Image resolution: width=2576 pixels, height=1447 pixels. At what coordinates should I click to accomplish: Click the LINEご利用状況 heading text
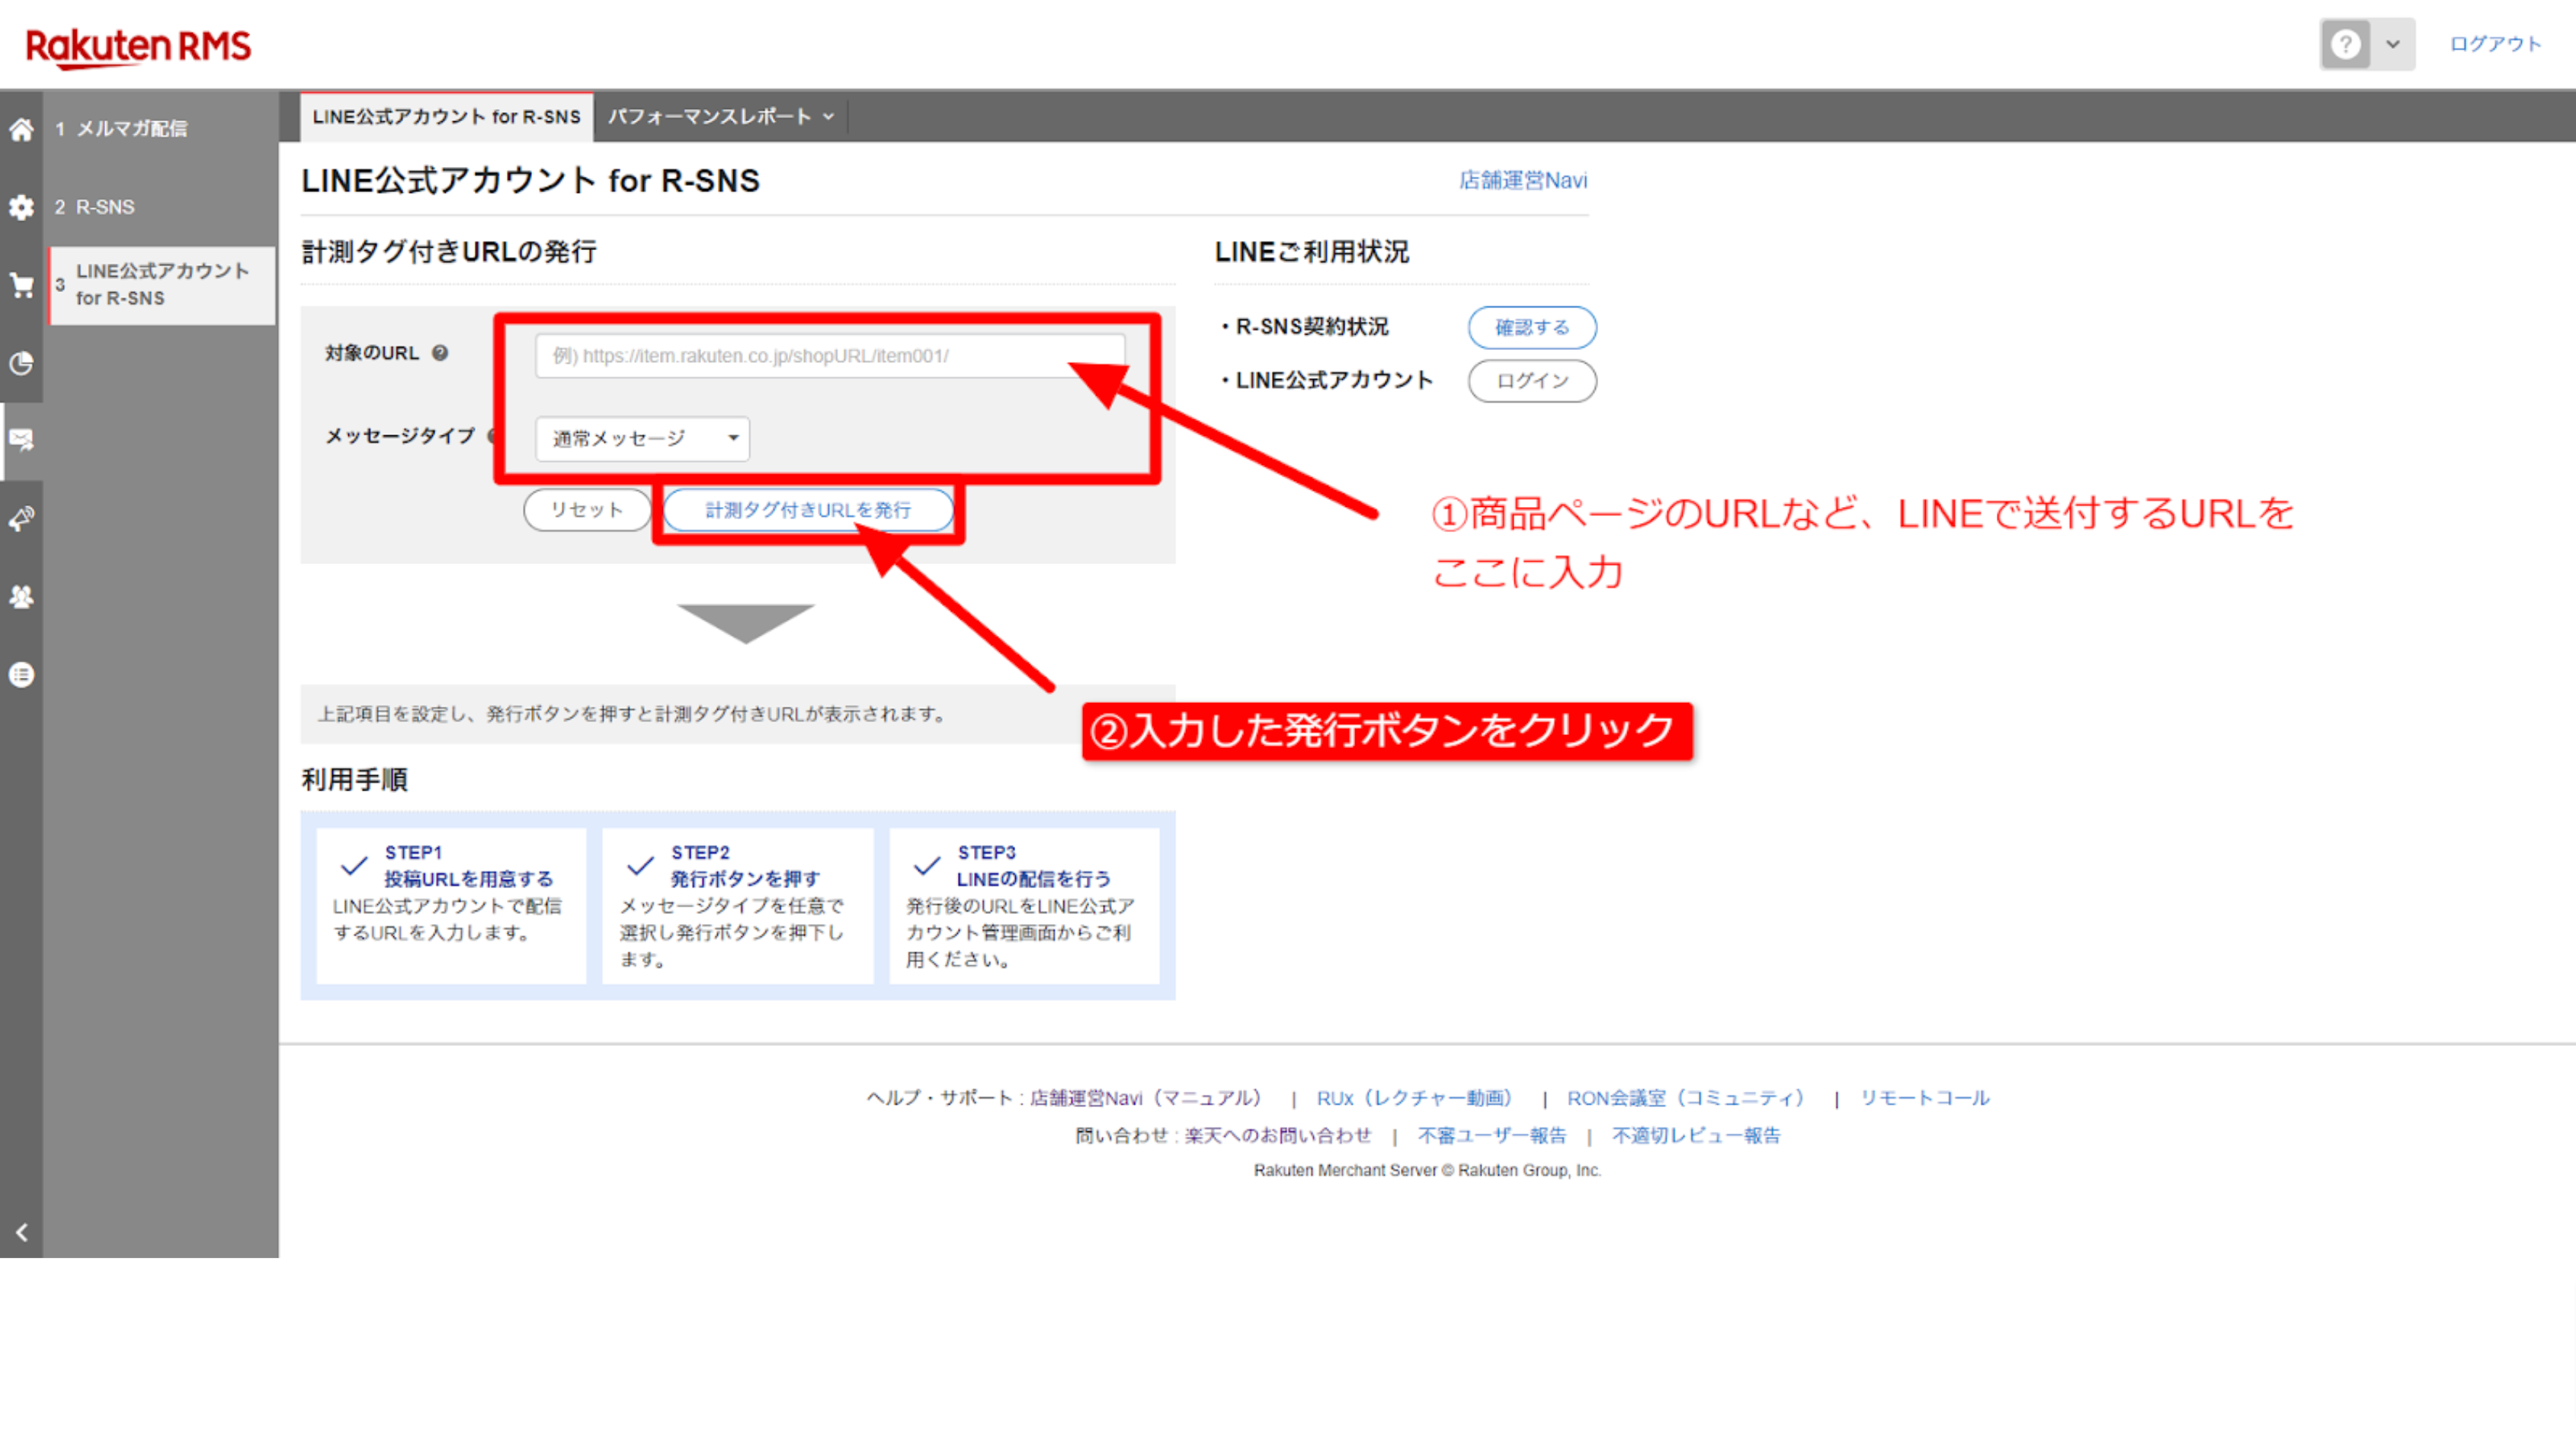click(x=1311, y=252)
